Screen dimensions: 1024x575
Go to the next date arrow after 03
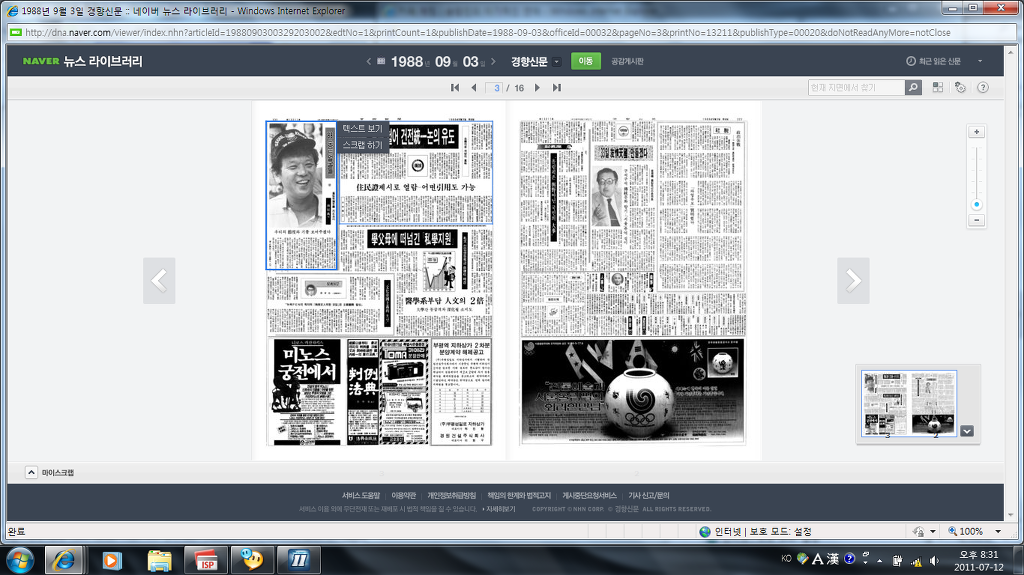pos(493,61)
